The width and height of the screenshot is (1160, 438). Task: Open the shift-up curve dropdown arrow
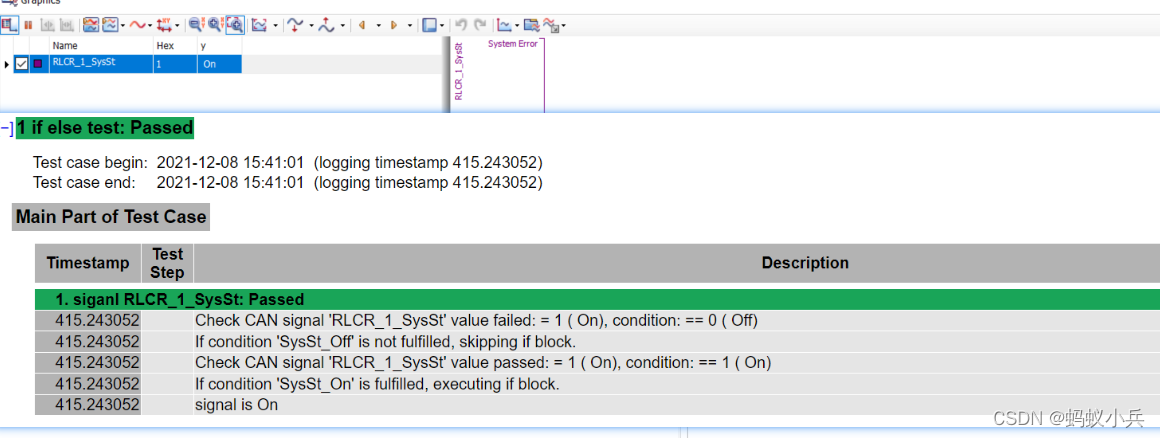coord(343,26)
